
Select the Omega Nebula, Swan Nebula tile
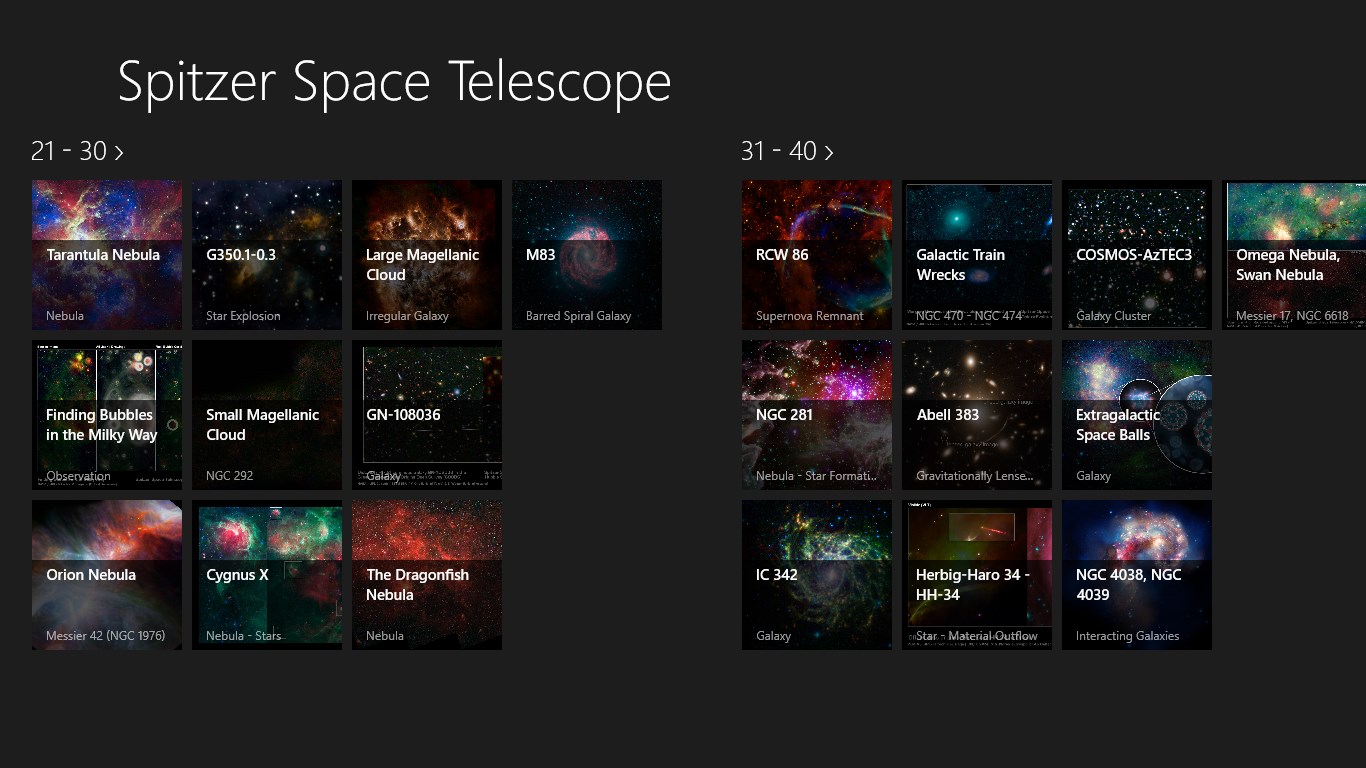coord(1294,255)
